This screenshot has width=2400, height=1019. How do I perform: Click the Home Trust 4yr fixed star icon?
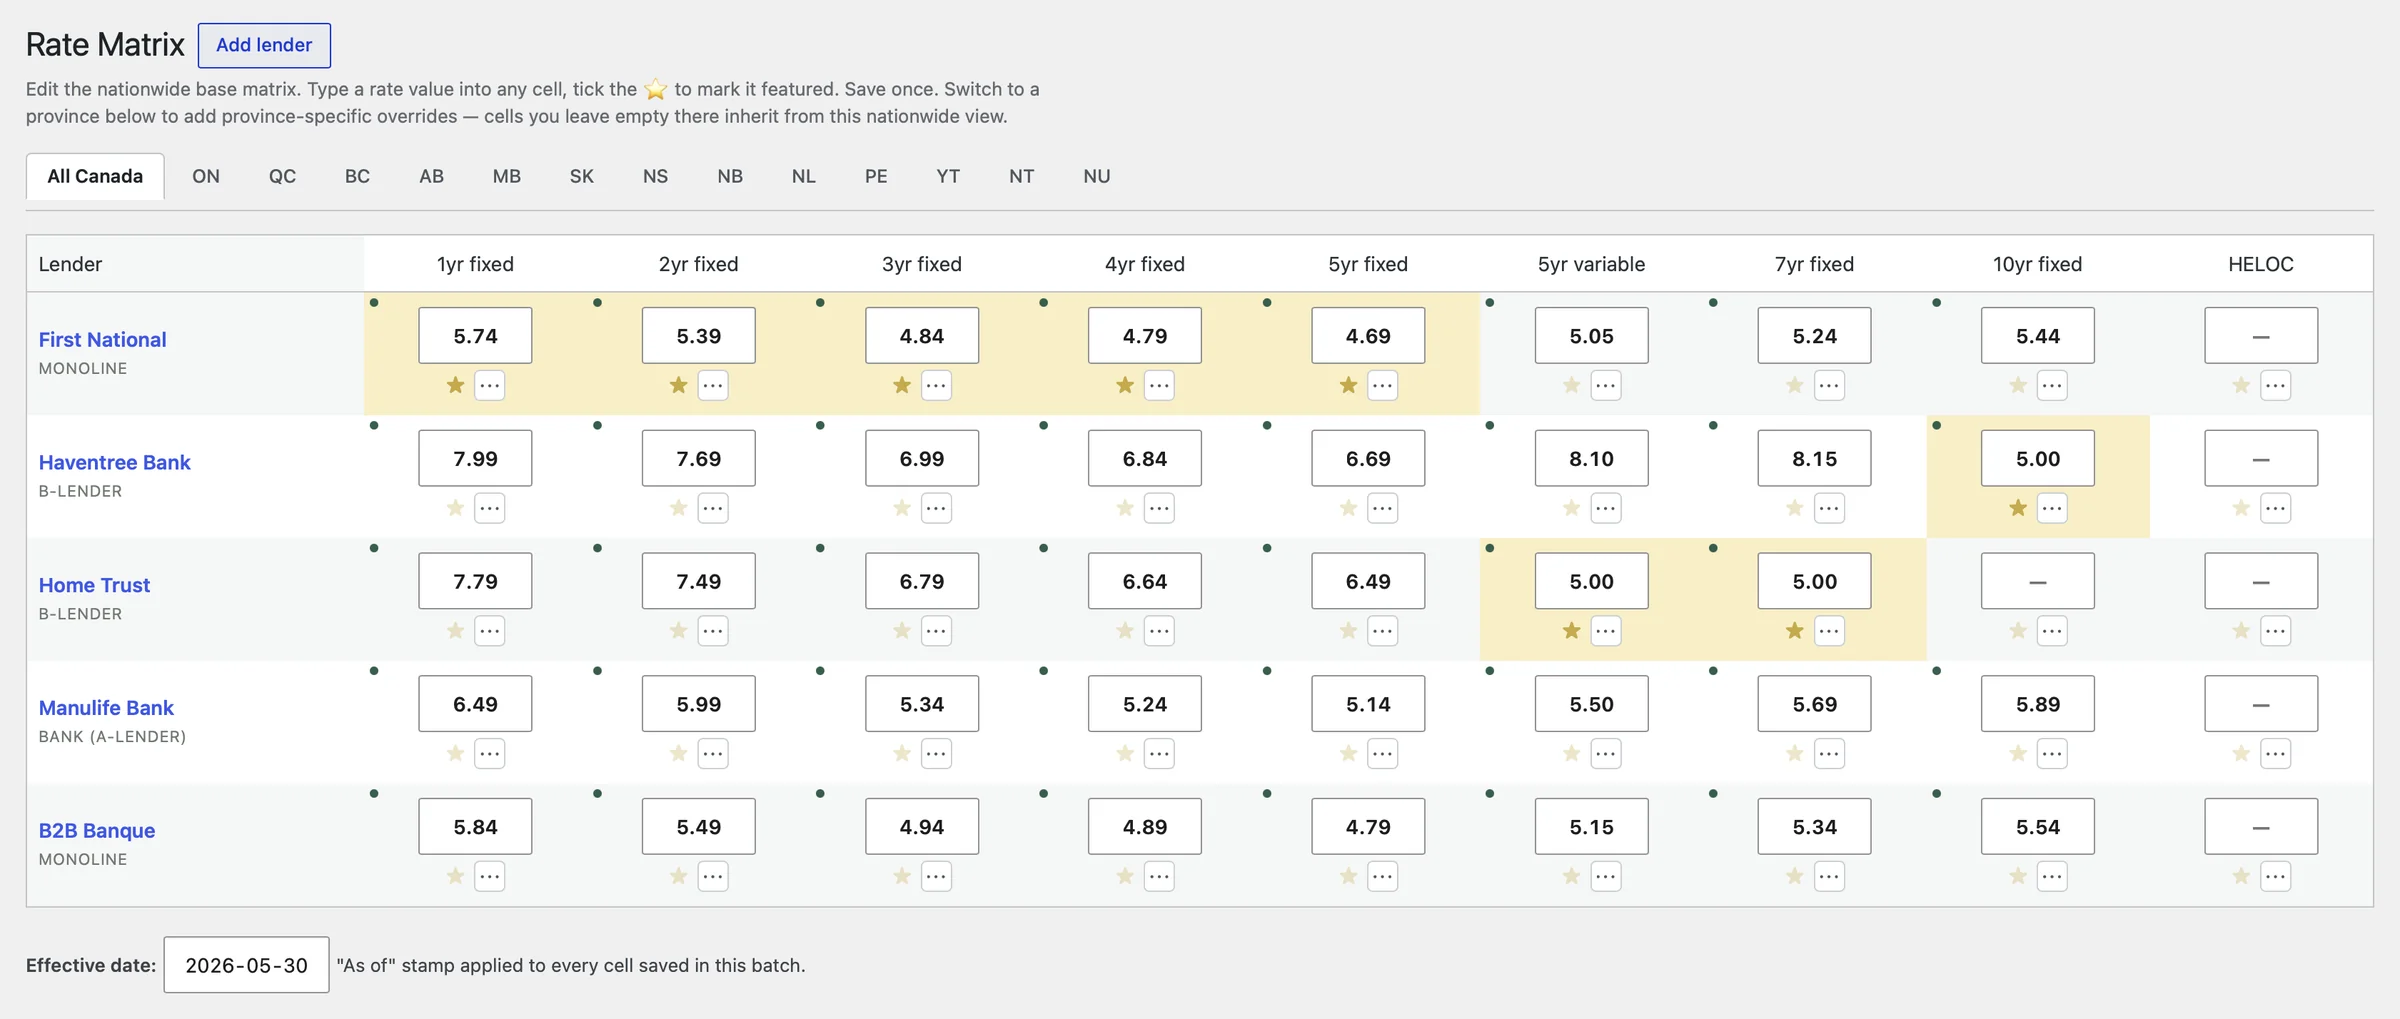tap(1125, 631)
